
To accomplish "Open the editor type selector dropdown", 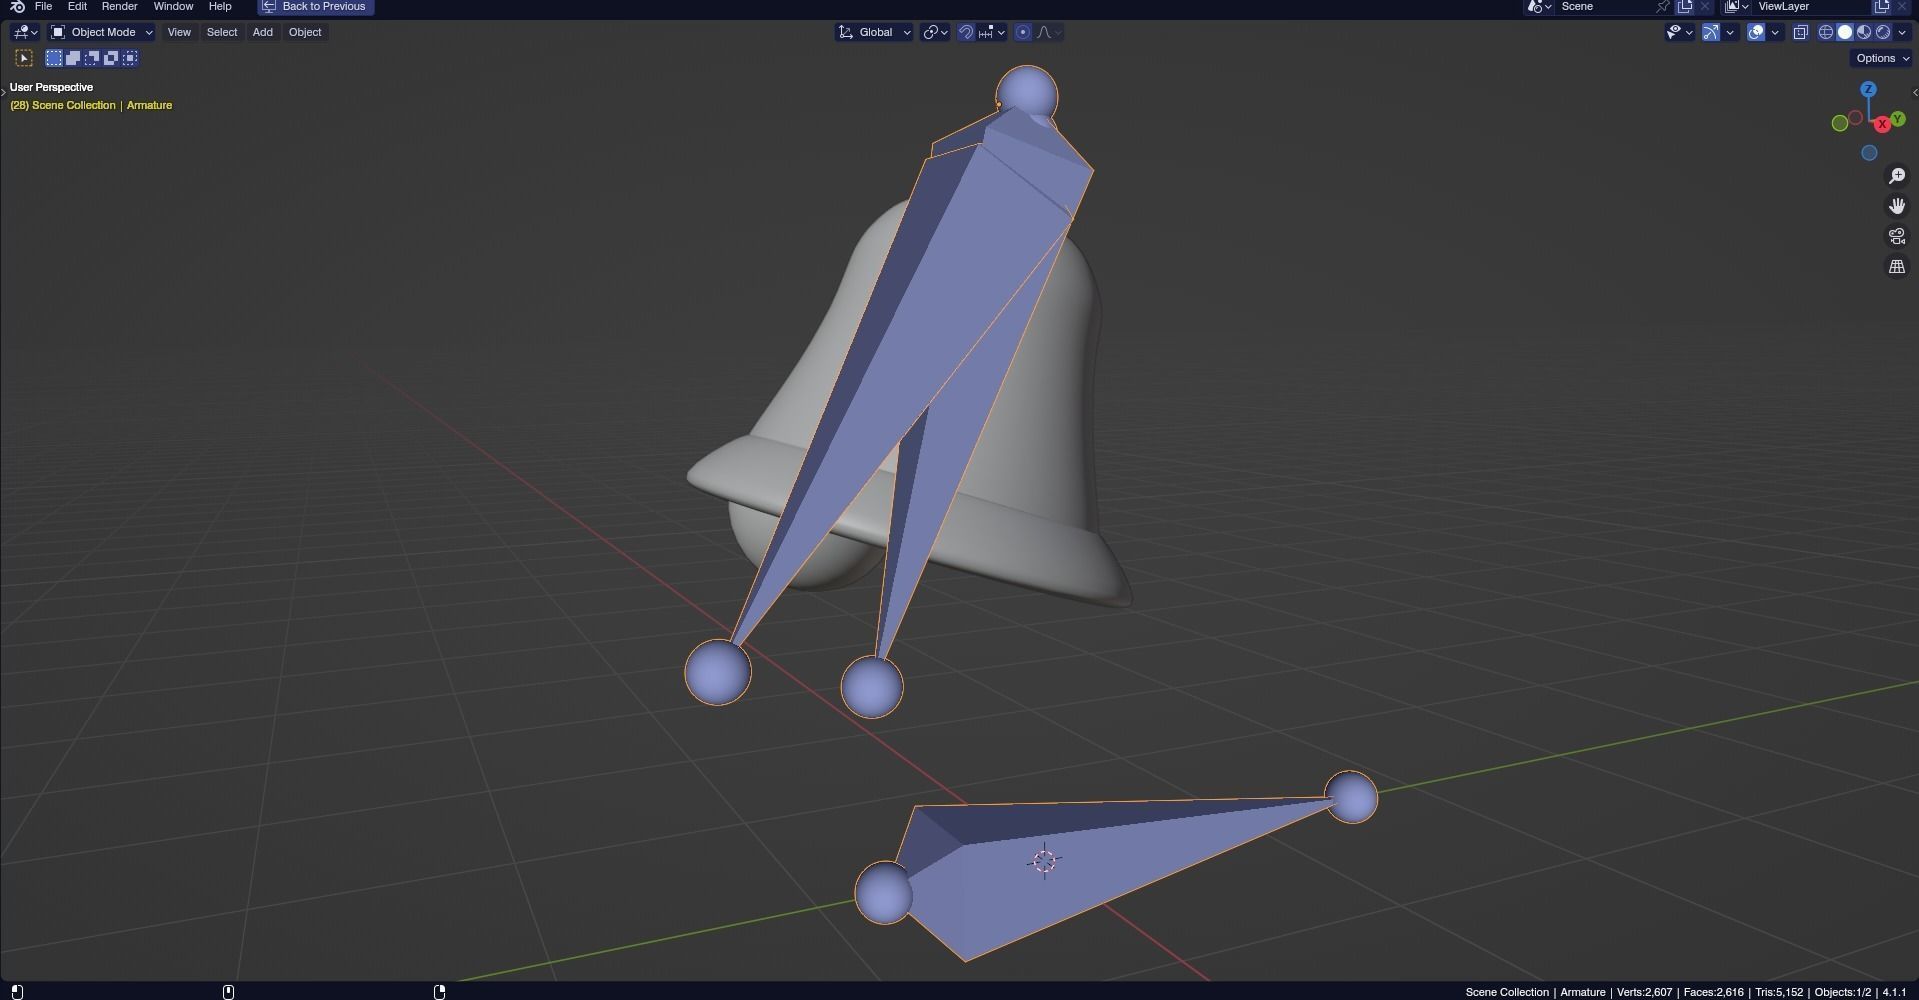I will click(25, 32).
